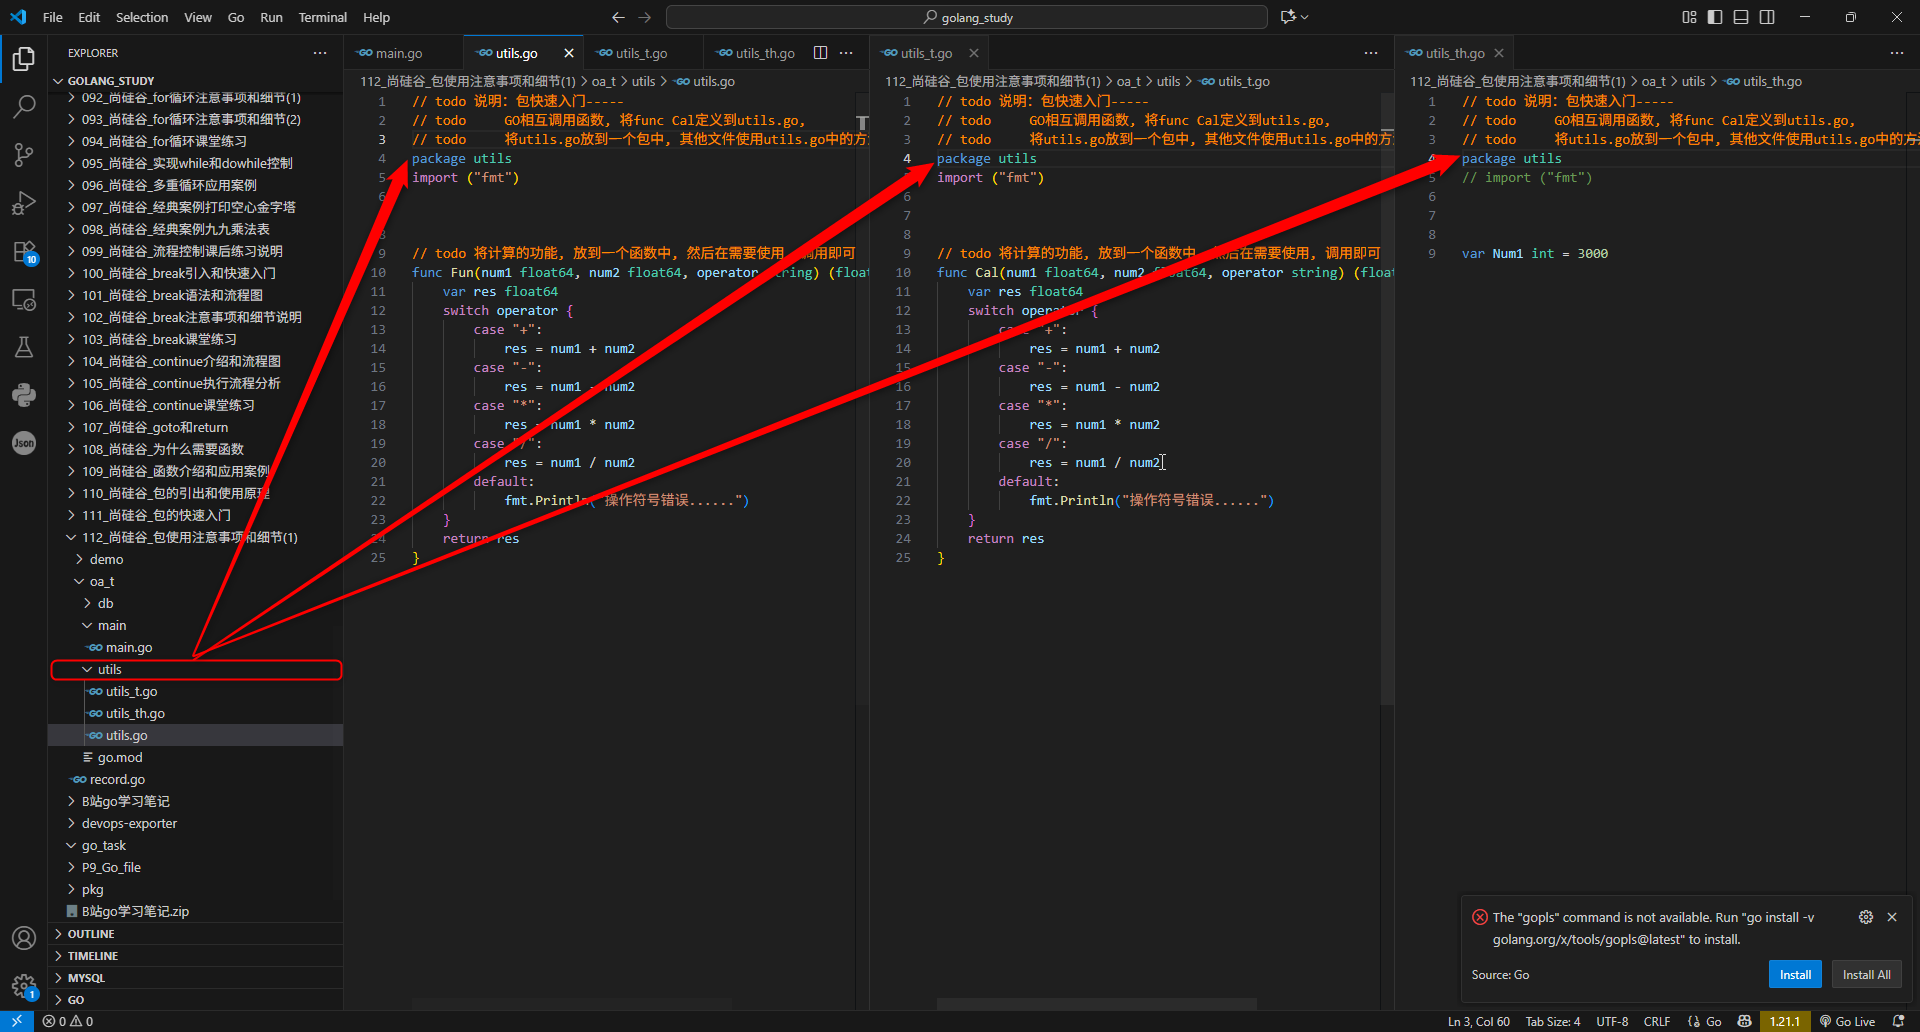Expand the MYSQL section

196,978
